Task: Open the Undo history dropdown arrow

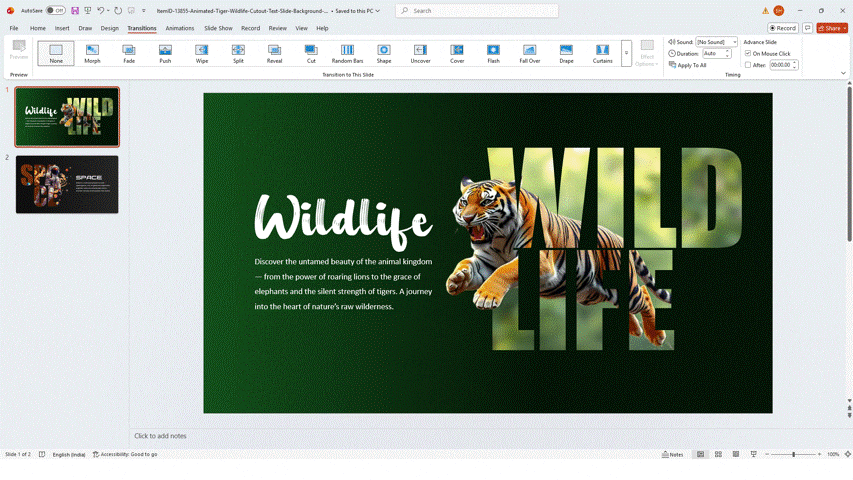Action: pyautogui.click(x=108, y=10)
